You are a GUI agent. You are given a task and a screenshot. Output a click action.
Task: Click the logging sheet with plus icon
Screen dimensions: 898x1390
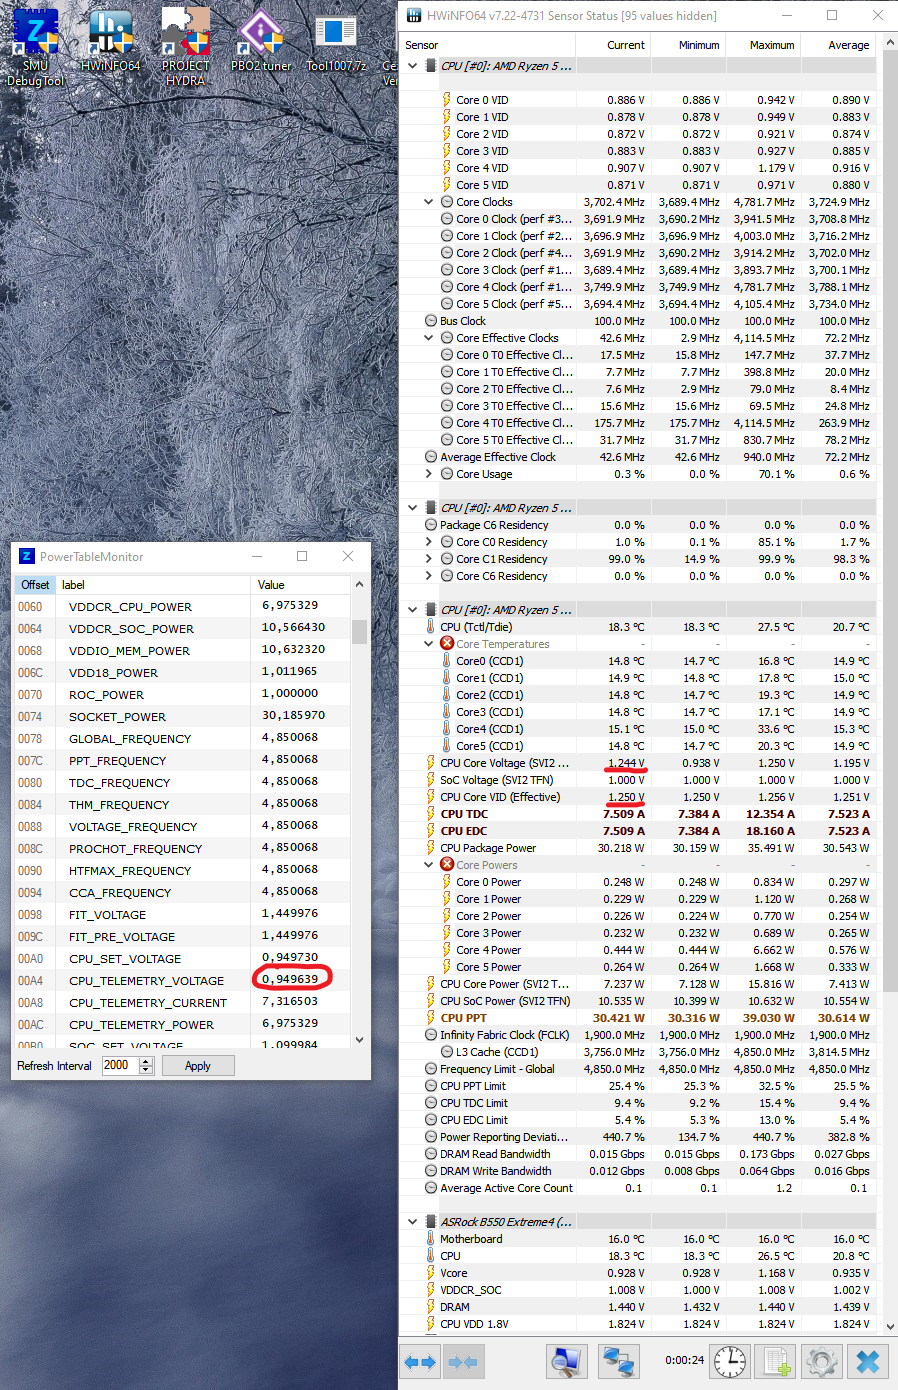coord(776,1361)
